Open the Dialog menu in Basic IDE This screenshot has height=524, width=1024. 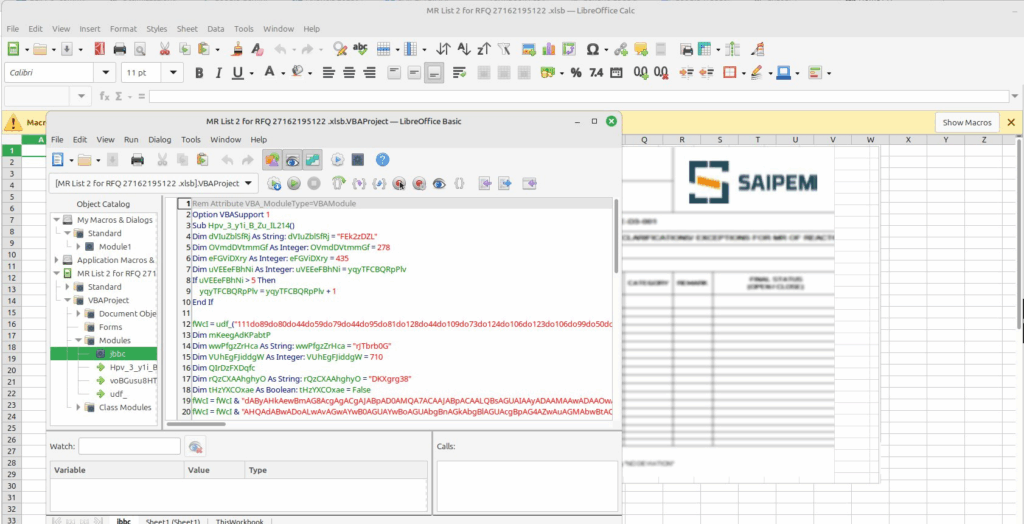pyautogui.click(x=160, y=139)
